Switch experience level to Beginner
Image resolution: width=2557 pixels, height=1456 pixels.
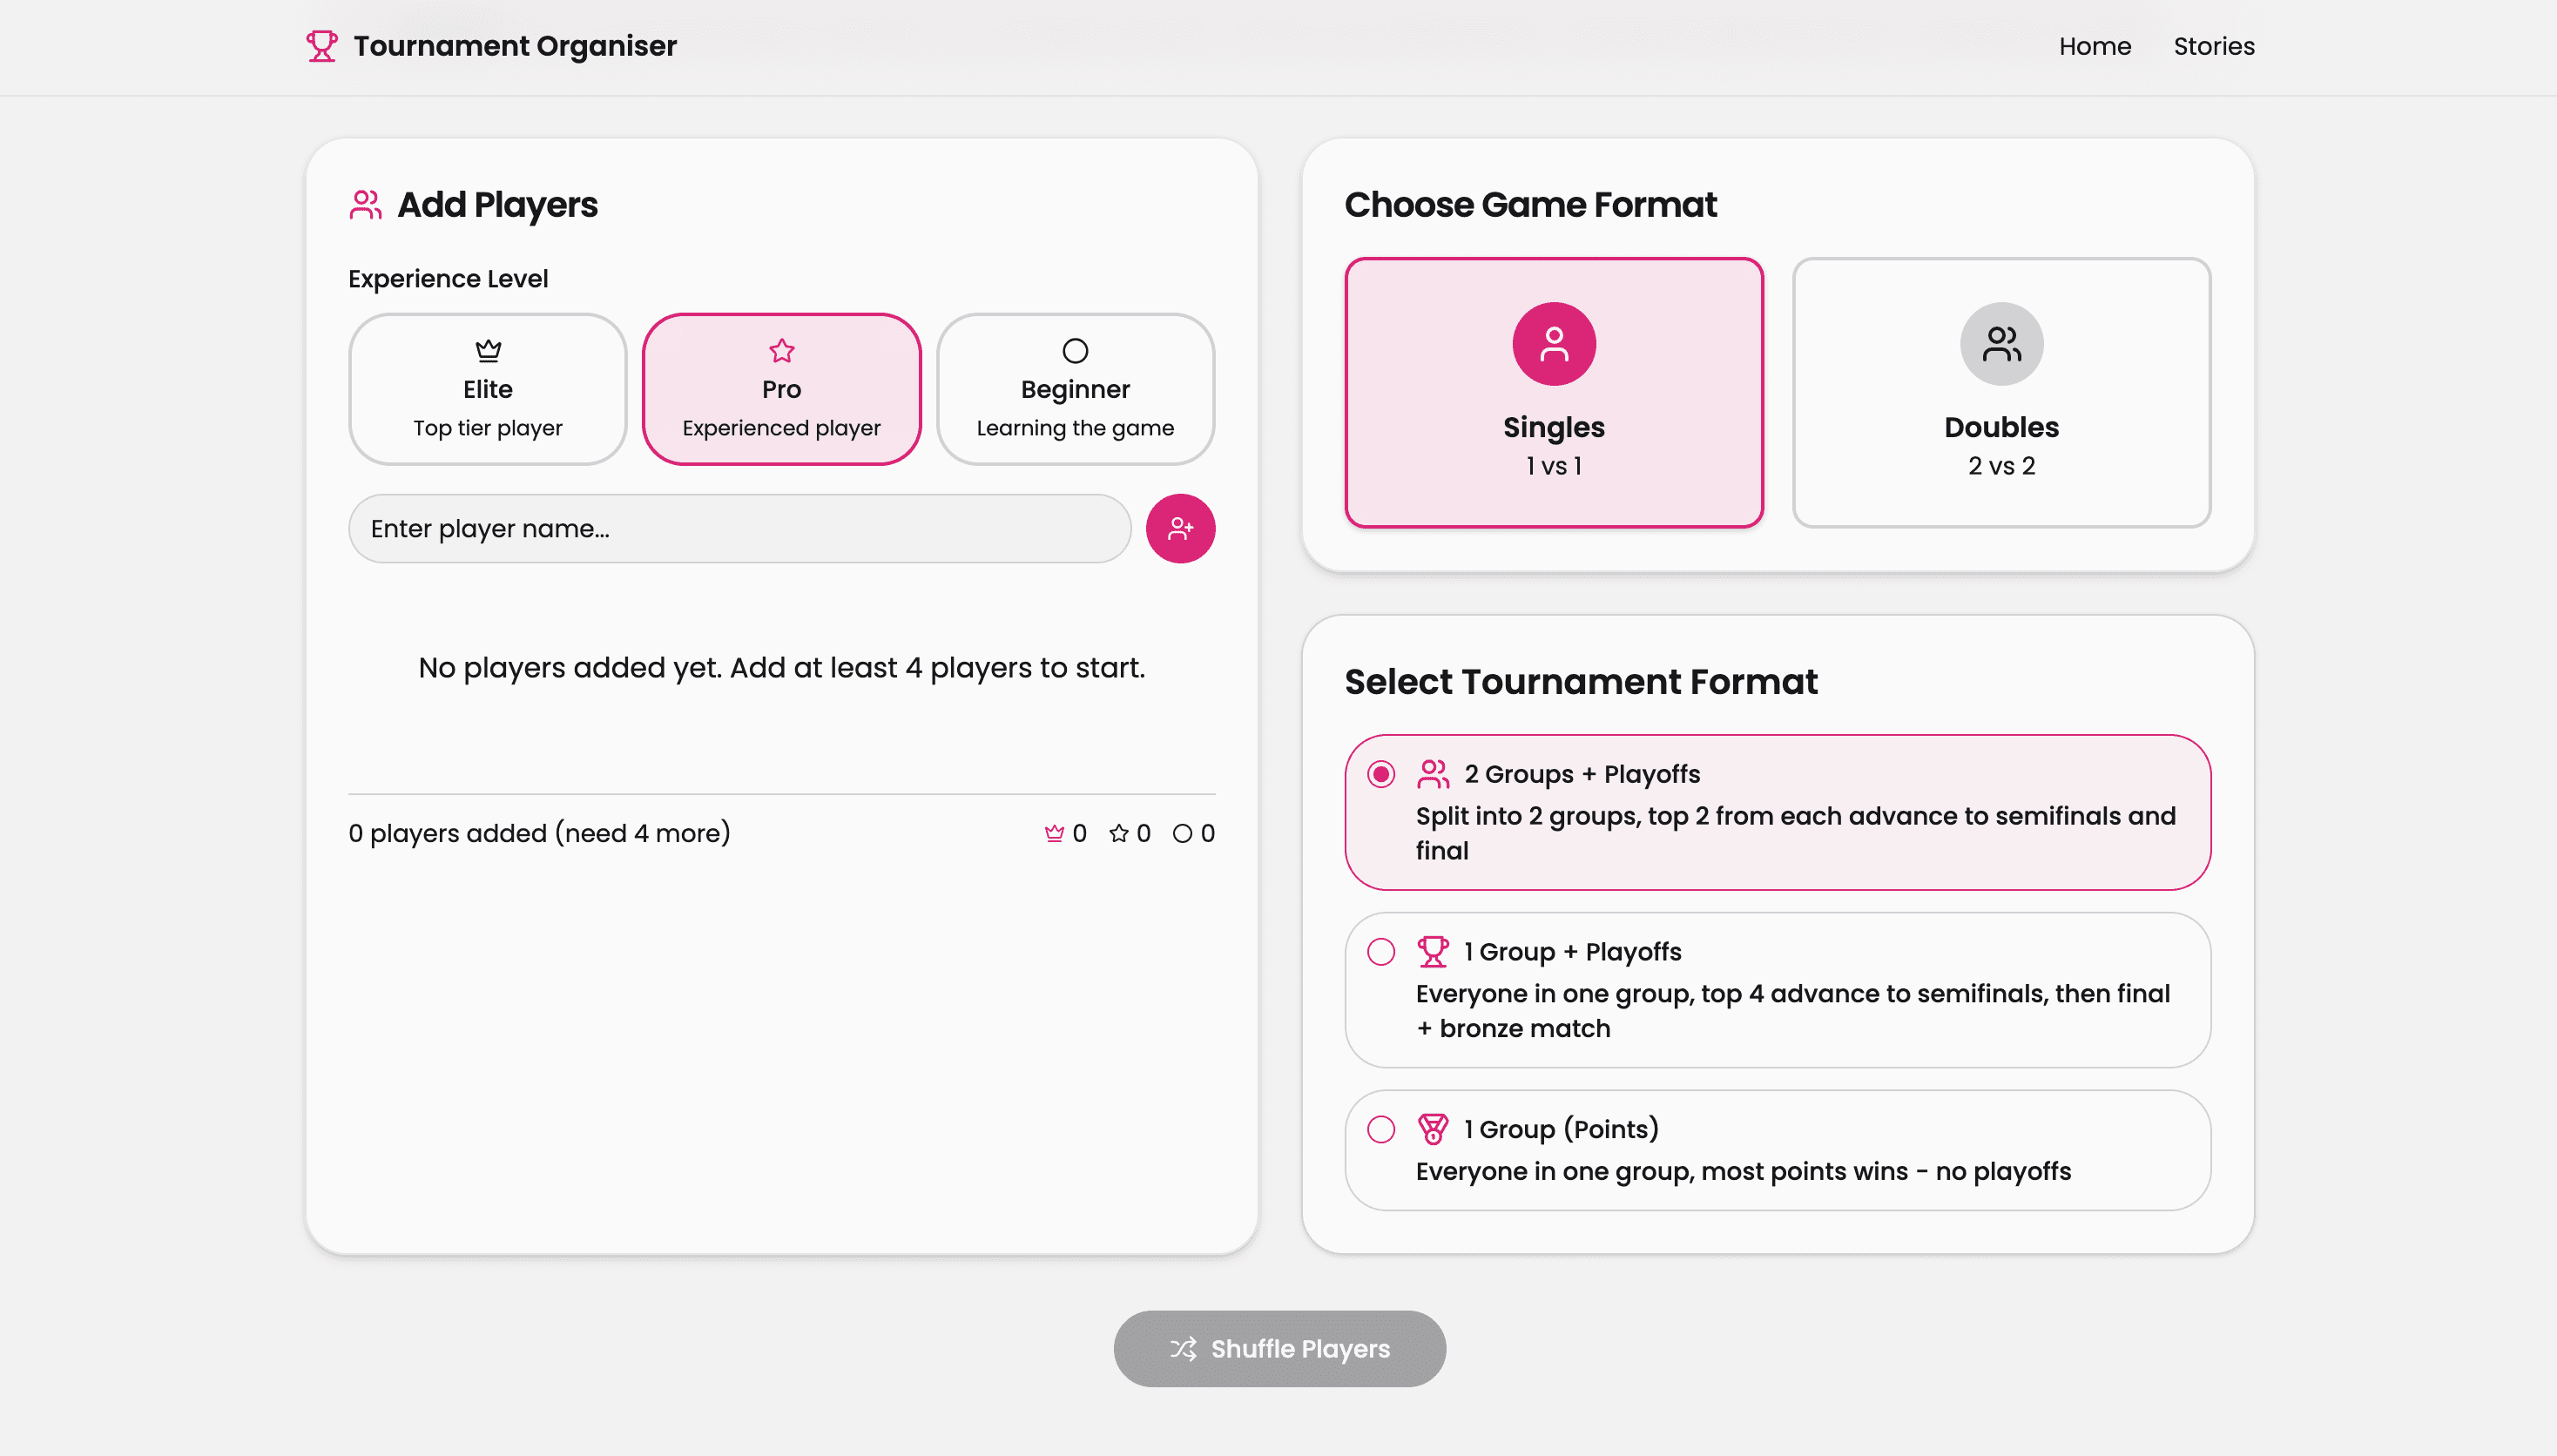(x=1075, y=388)
